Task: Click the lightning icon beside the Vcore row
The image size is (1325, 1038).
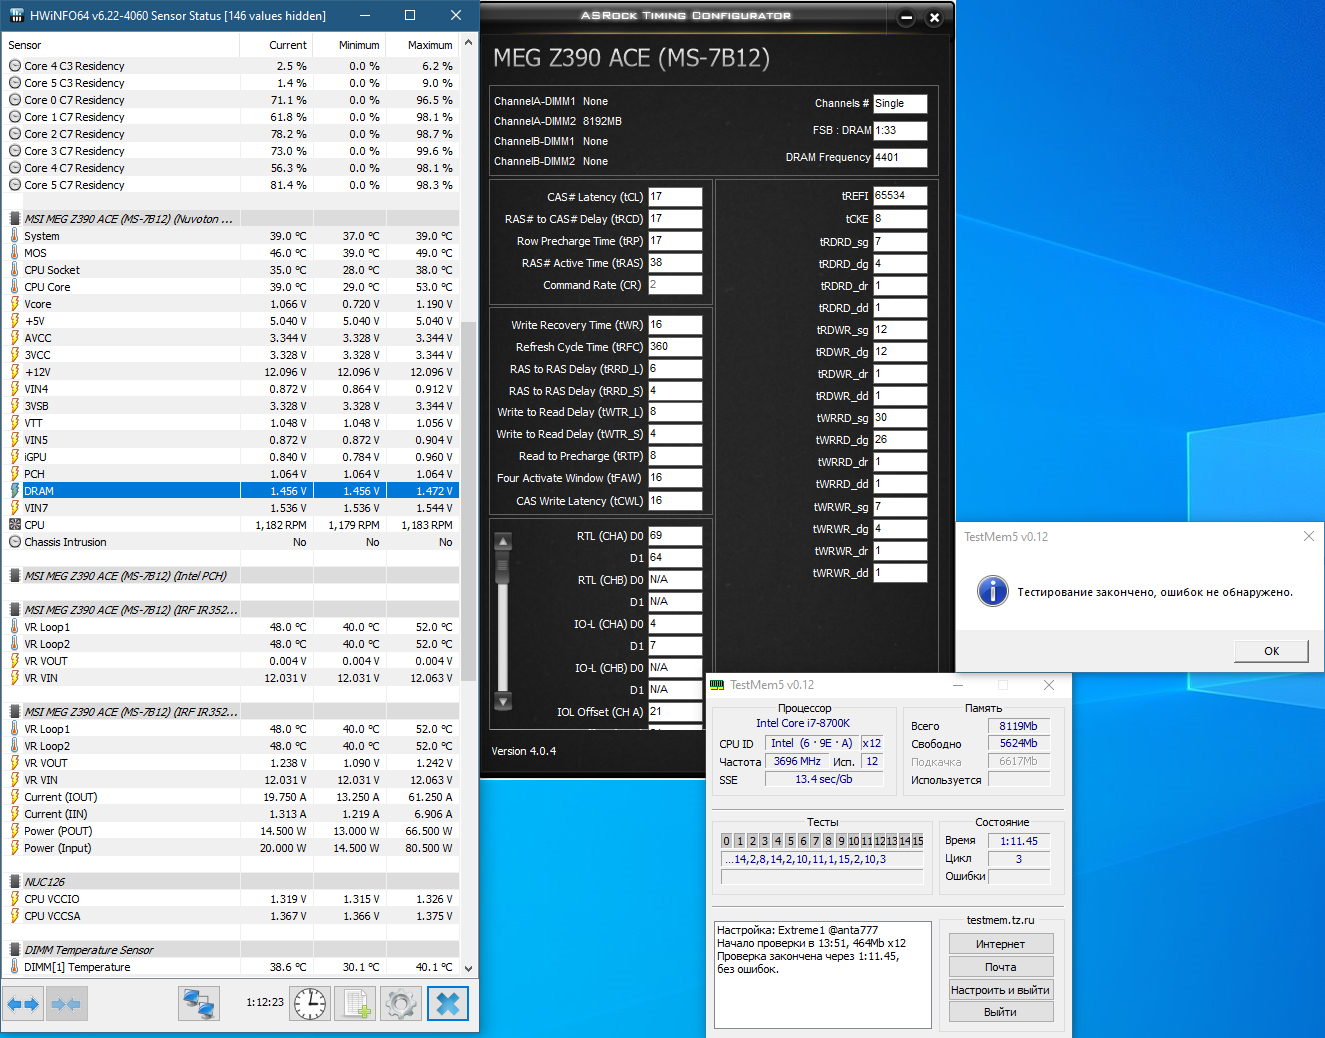Action: click(x=14, y=304)
